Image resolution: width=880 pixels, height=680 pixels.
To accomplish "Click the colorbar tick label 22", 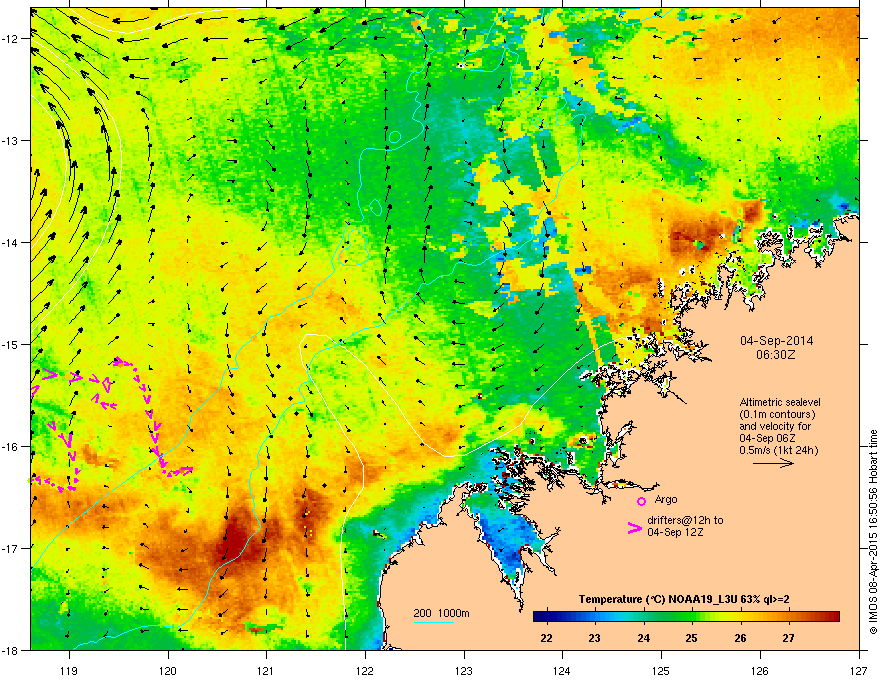I will tap(546, 638).
